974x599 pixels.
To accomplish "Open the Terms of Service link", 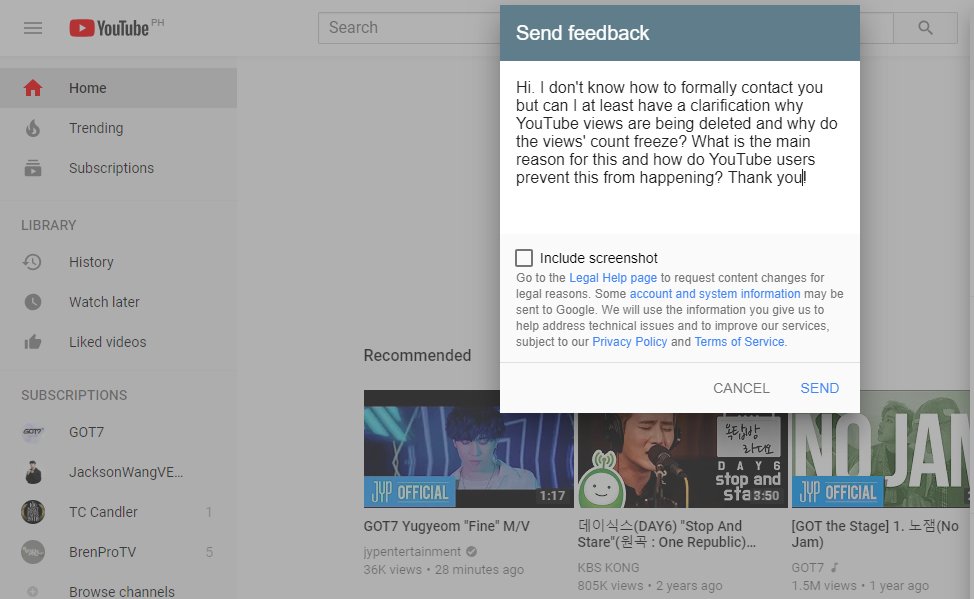I will point(739,342).
